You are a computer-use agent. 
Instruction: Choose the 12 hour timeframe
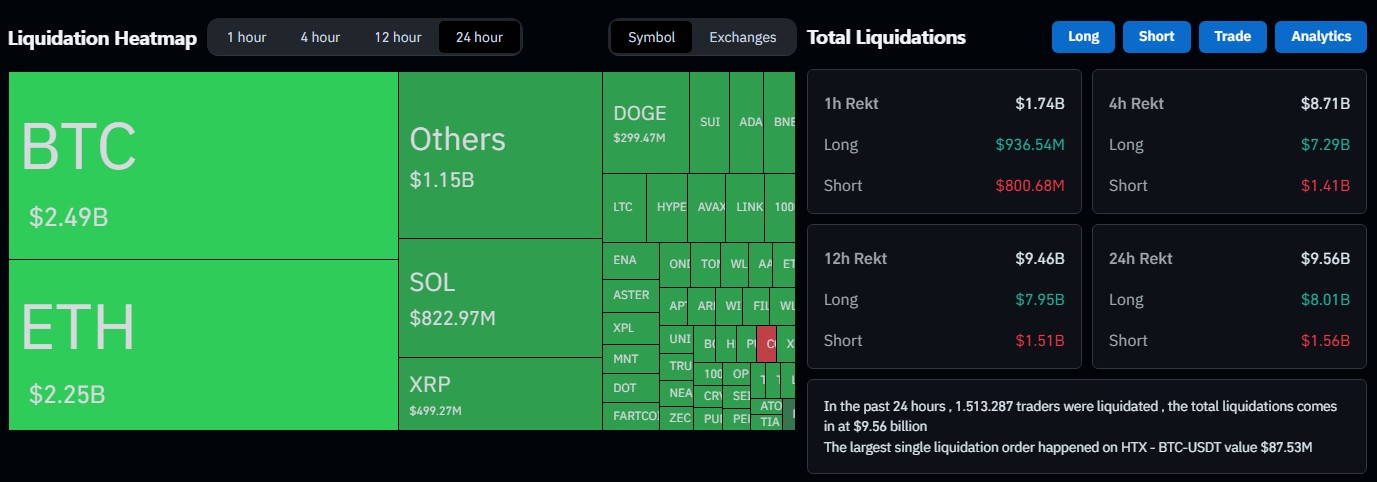(x=398, y=38)
